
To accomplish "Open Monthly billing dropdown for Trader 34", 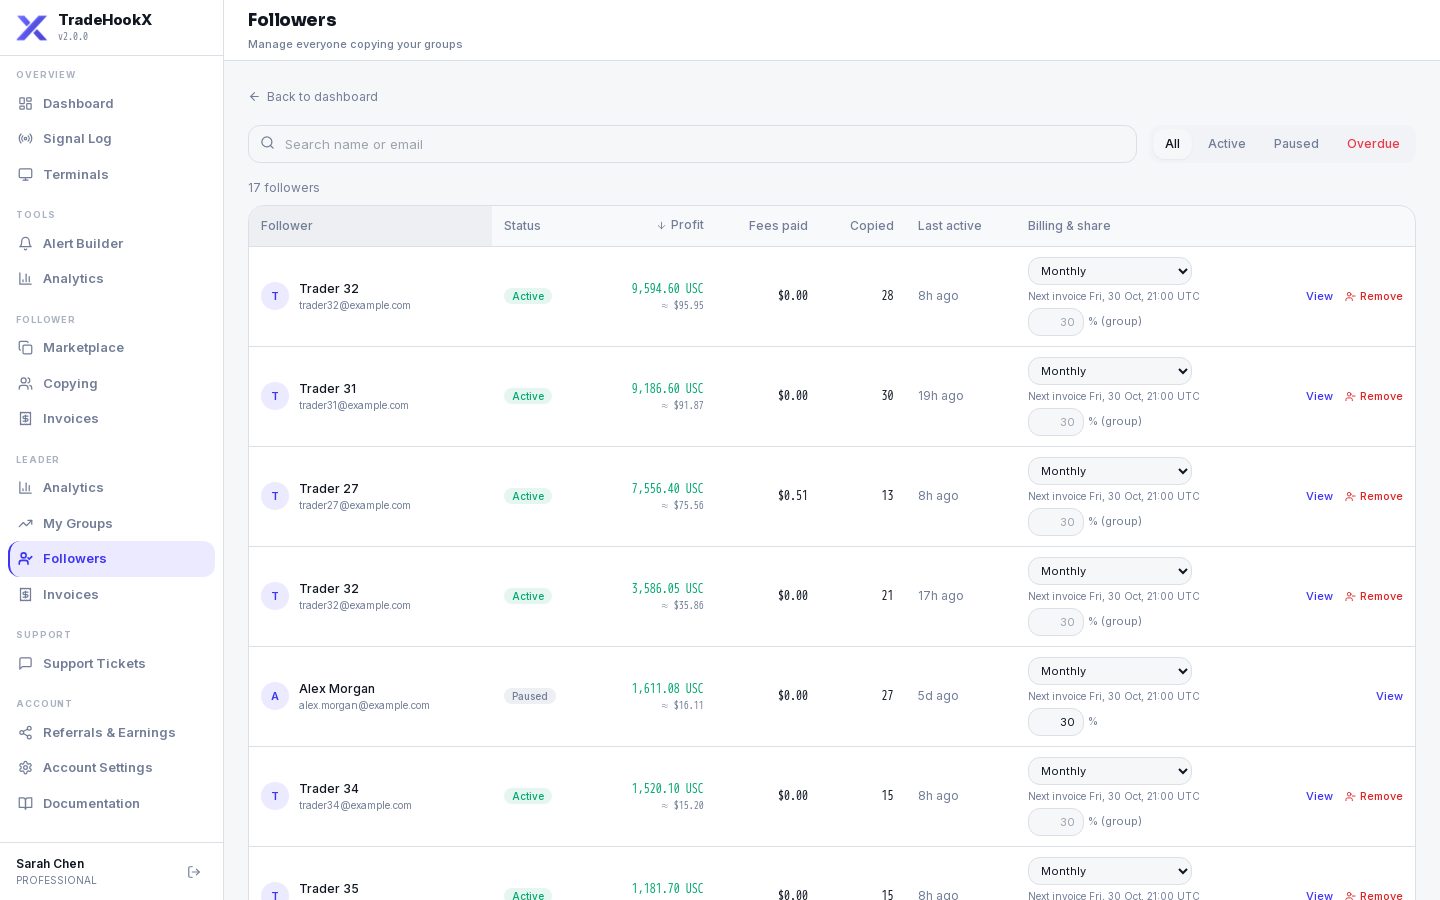I will (1110, 771).
